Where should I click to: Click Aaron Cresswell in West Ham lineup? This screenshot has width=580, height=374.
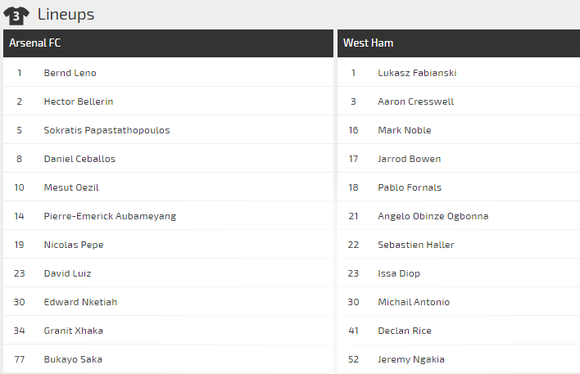[x=416, y=101]
